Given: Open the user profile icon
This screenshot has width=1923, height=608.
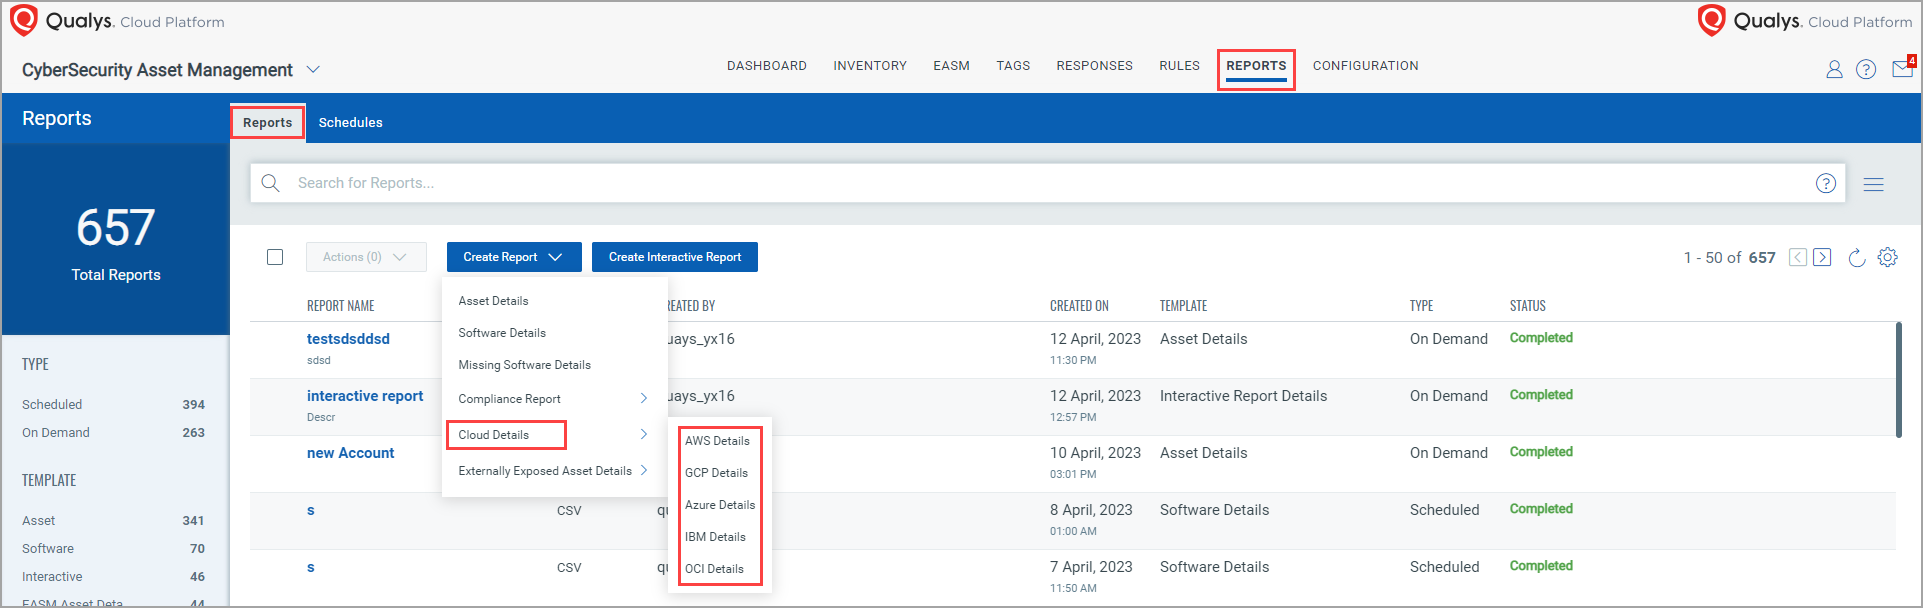Looking at the screenshot, I should [1834, 69].
